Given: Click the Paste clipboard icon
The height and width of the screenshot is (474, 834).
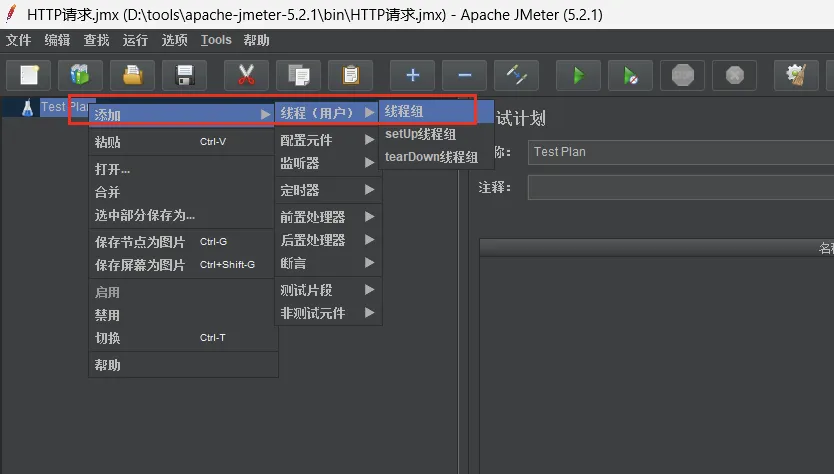Looking at the screenshot, I should click(x=351, y=75).
